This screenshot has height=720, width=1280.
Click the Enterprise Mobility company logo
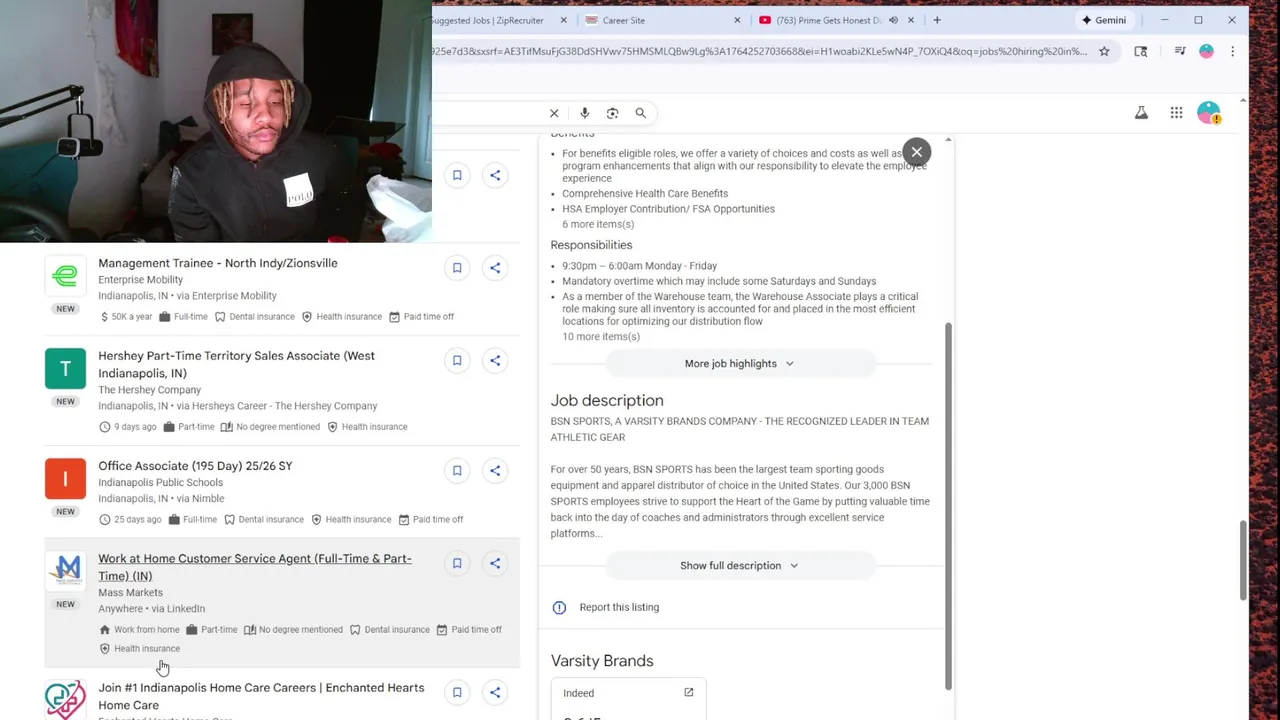pos(65,276)
